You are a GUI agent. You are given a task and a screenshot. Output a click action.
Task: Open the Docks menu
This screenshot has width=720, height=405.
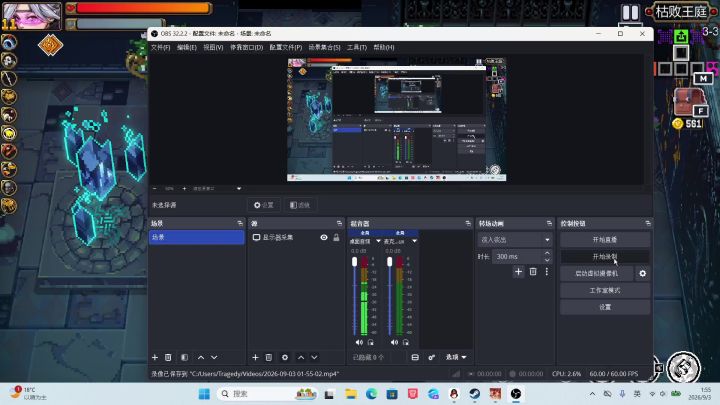point(247,47)
